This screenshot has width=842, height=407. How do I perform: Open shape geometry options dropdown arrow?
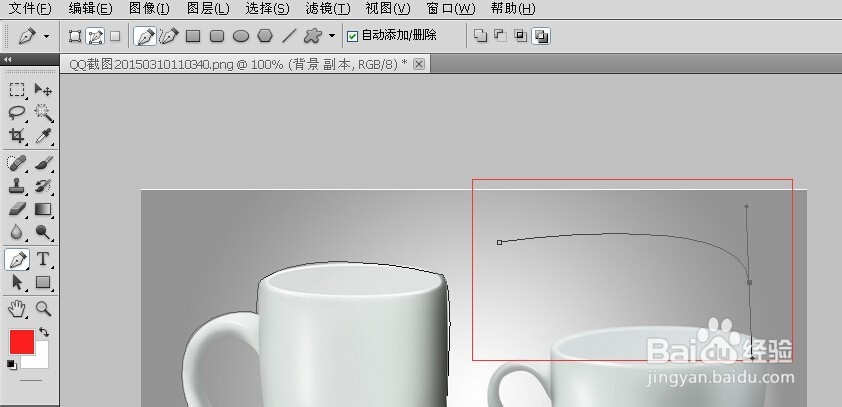(x=332, y=36)
